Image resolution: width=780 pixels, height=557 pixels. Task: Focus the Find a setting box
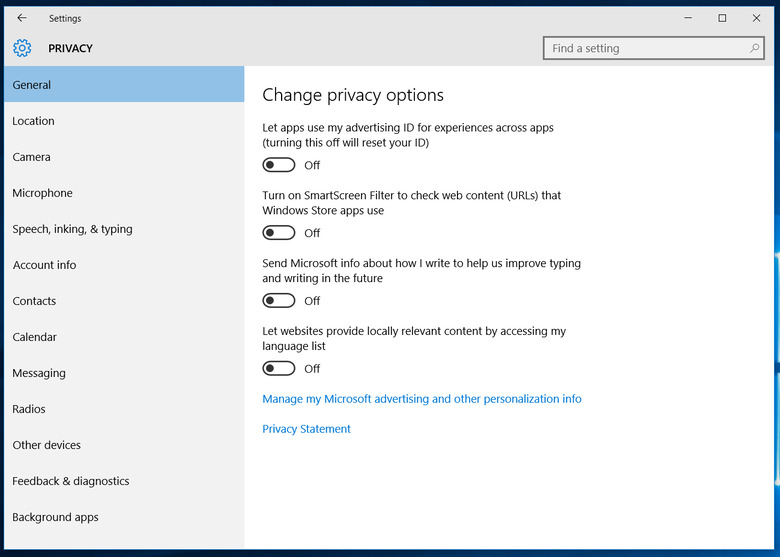click(654, 48)
